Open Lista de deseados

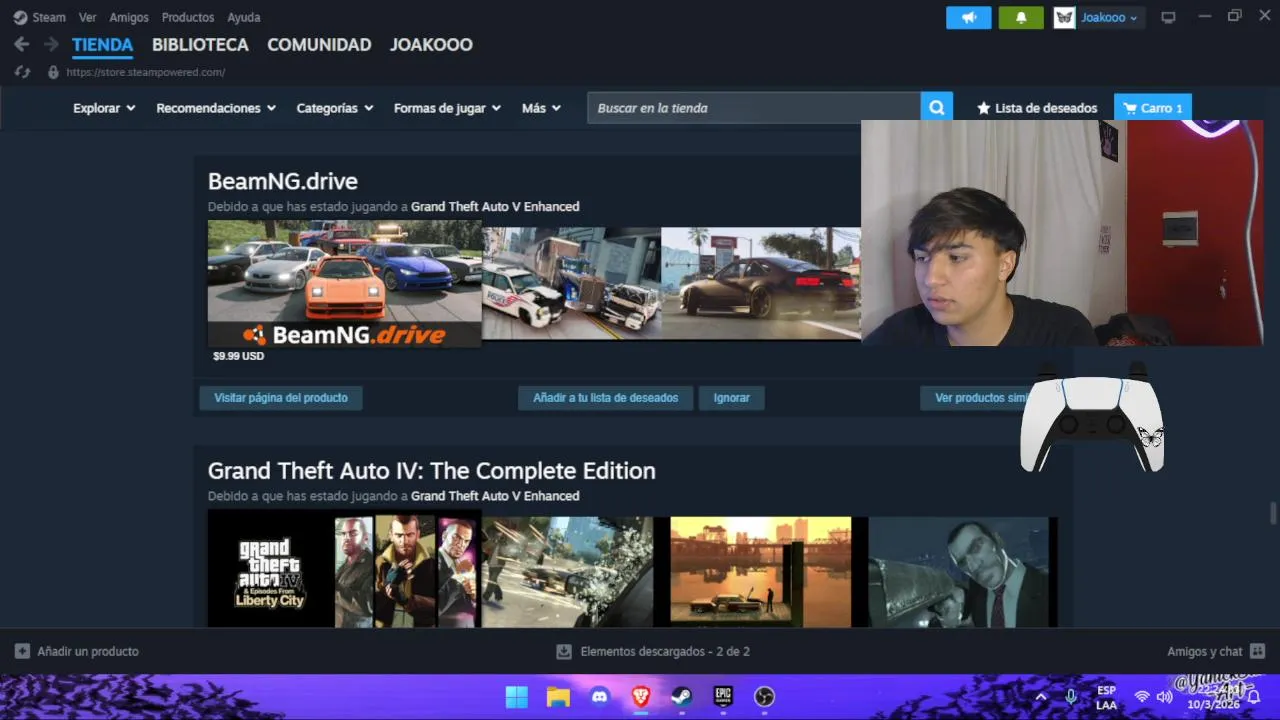click(x=1037, y=108)
